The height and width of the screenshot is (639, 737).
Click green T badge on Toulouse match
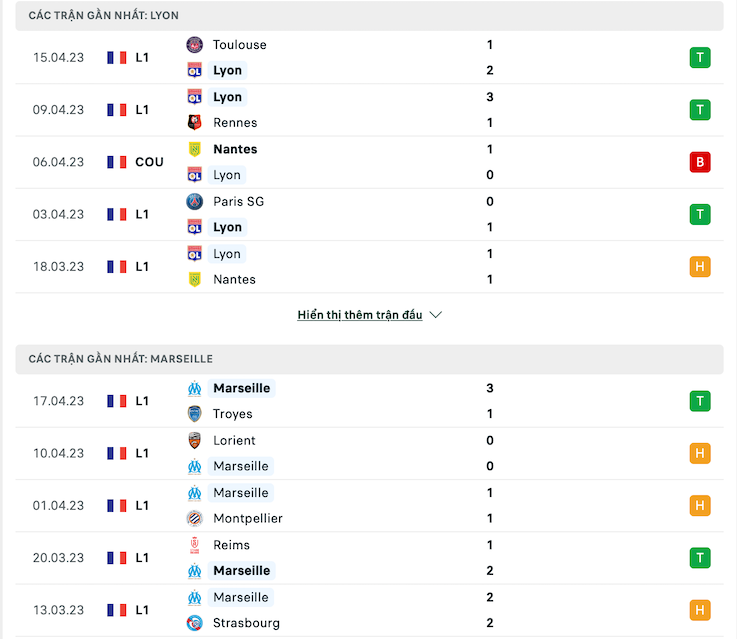(700, 58)
